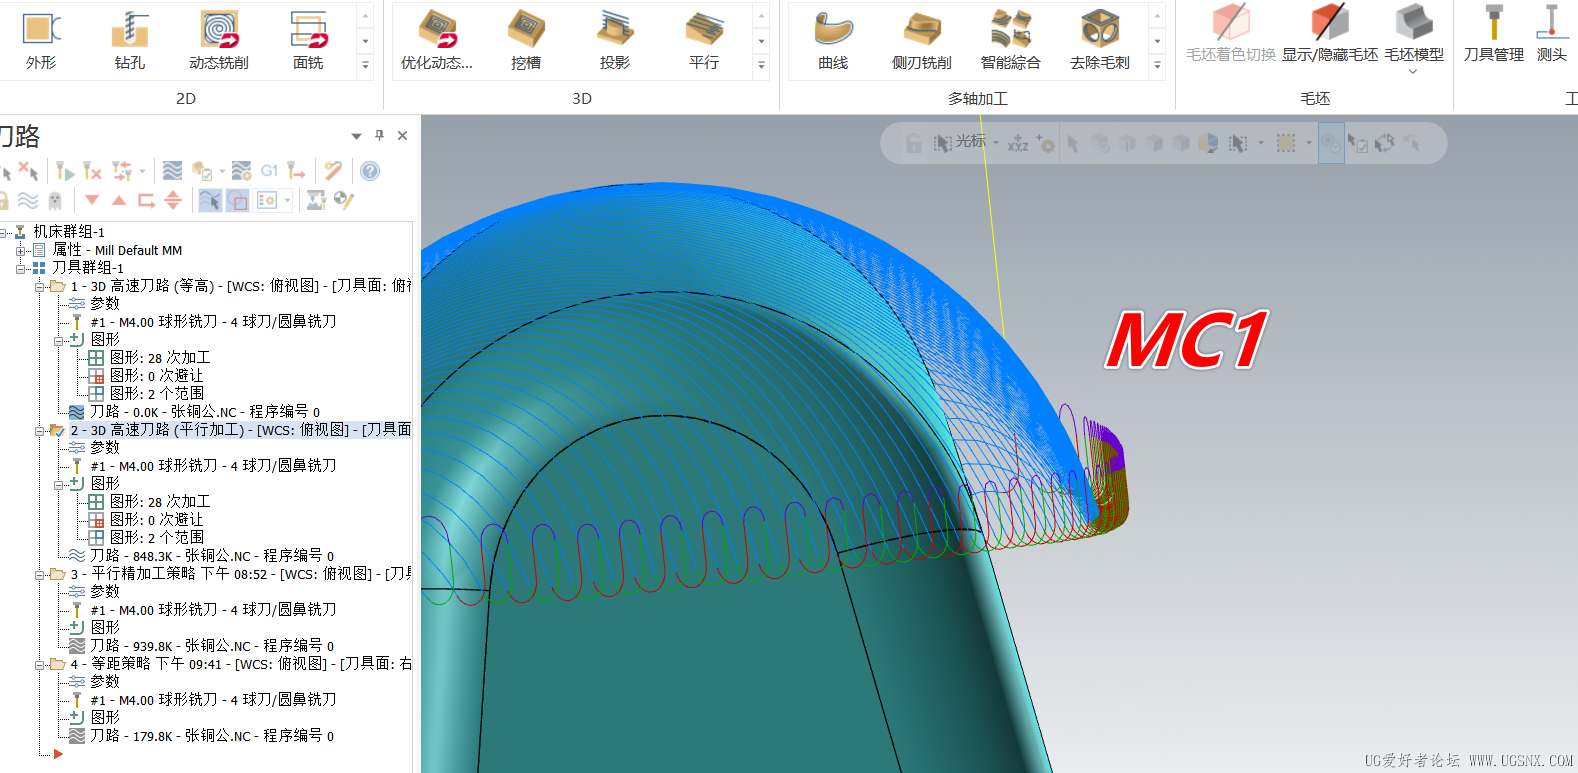The height and width of the screenshot is (773, 1578).
Task: Open the 刀路 panel options dropdown arrow
Action: tap(357, 136)
